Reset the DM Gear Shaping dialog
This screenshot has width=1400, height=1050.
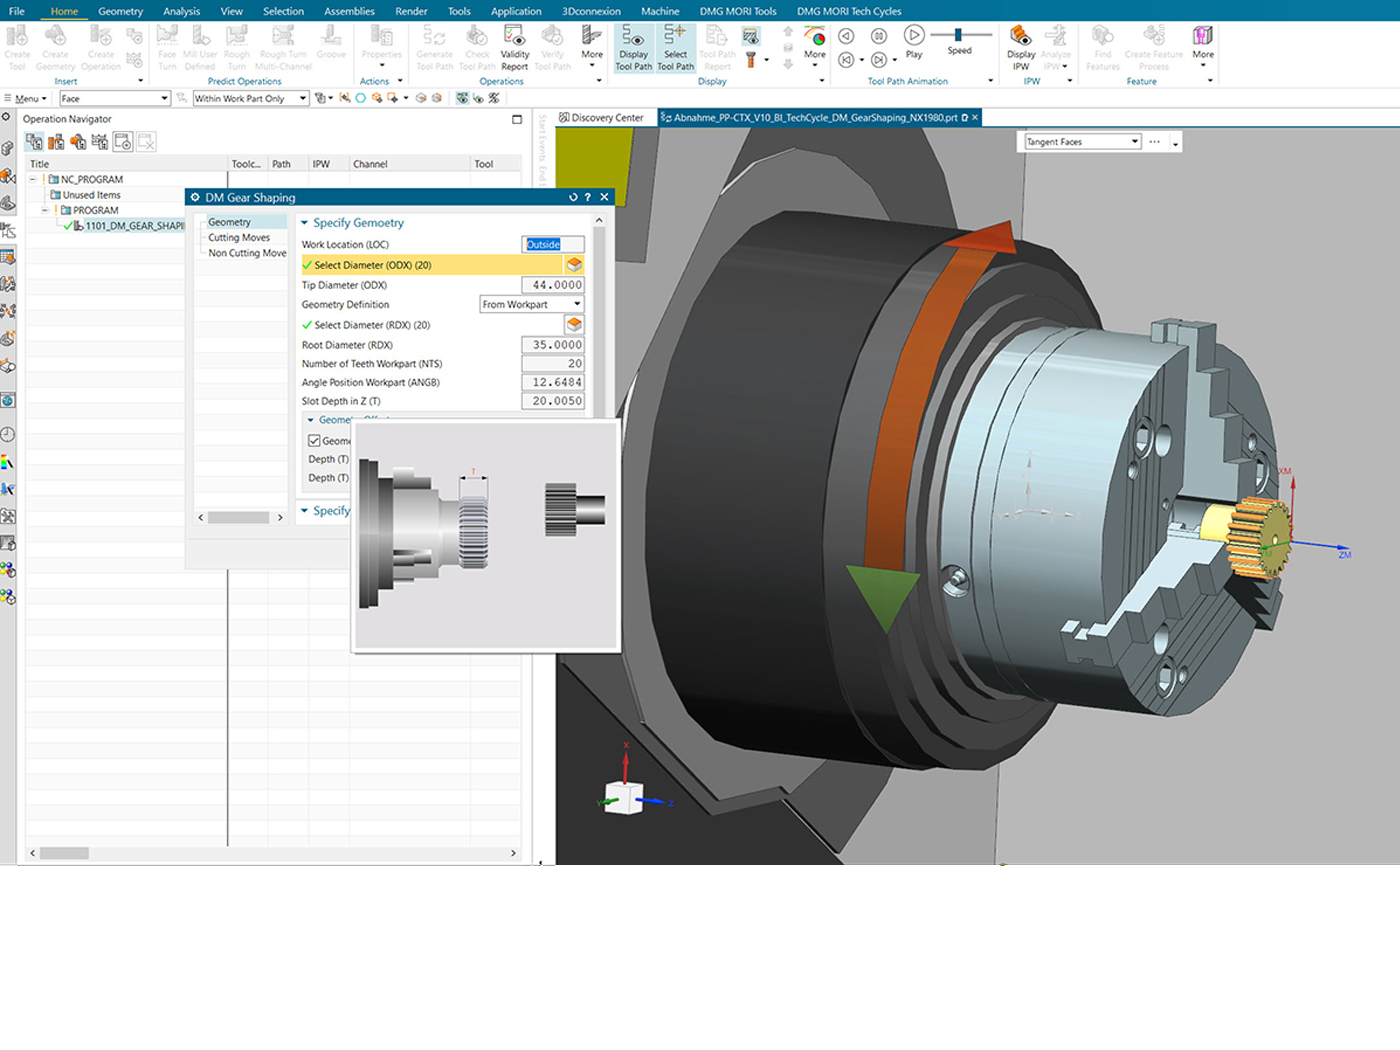pyautogui.click(x=573, y=198)
